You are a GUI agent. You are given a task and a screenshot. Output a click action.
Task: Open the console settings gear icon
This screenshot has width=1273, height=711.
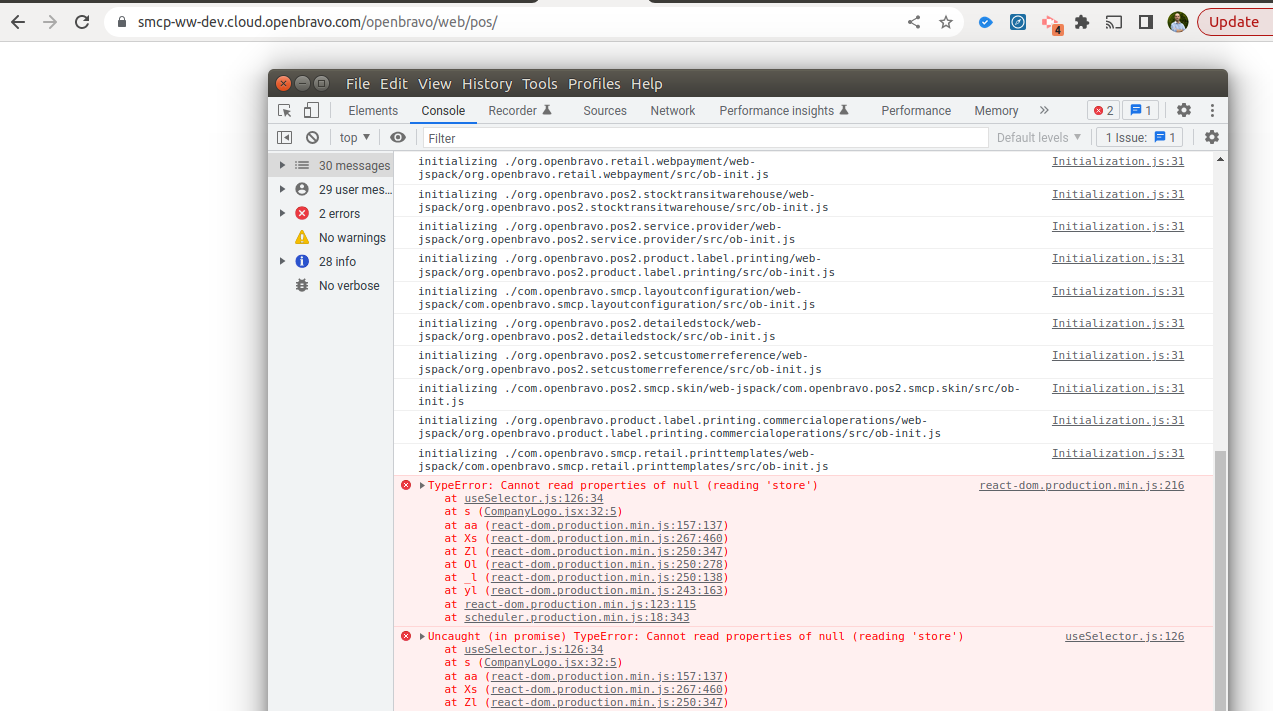[1211, 138]
